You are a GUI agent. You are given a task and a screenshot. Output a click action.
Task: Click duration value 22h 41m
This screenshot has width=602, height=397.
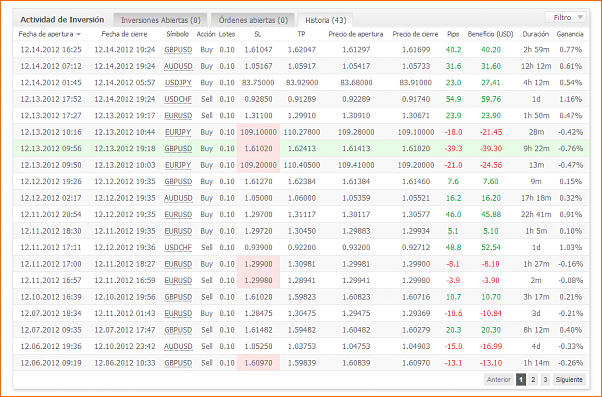tap(536, 215)
